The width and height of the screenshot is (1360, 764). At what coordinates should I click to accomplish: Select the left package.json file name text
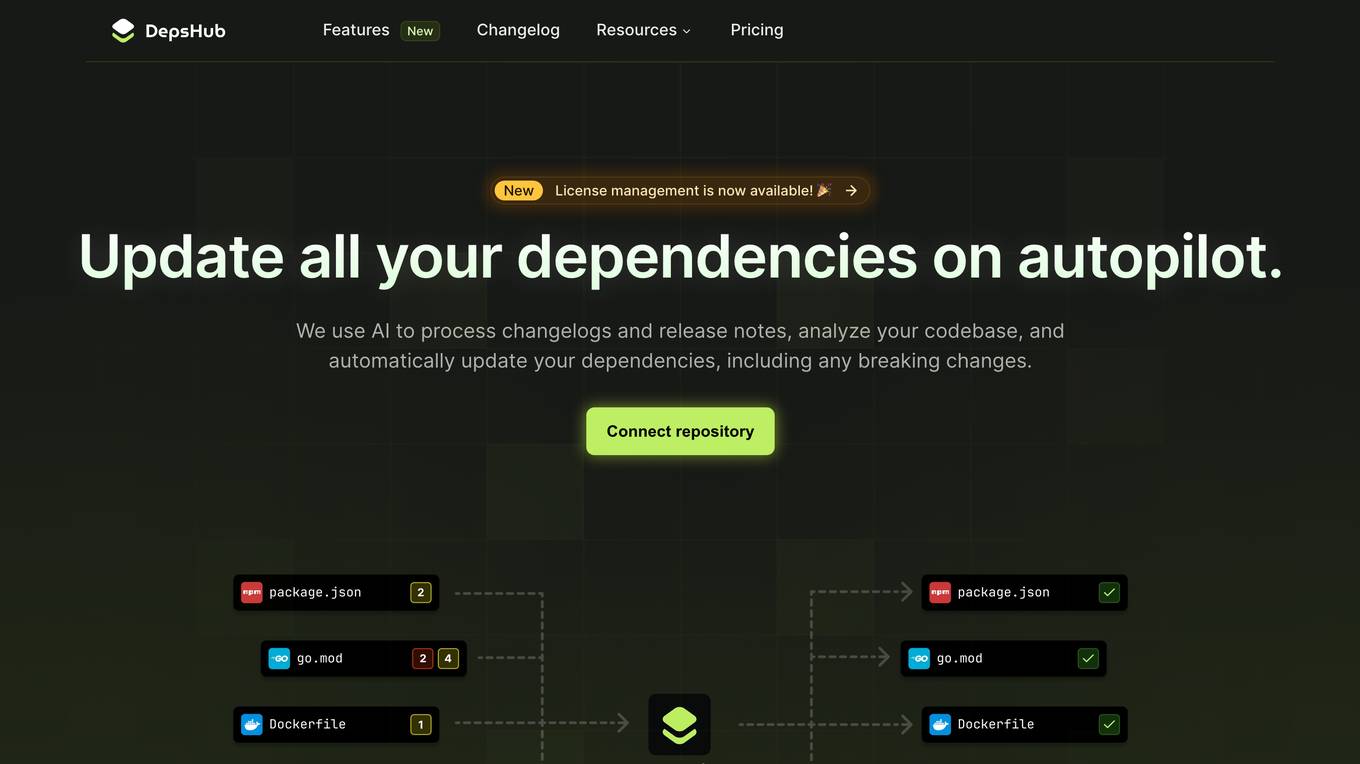coord(315,592)
